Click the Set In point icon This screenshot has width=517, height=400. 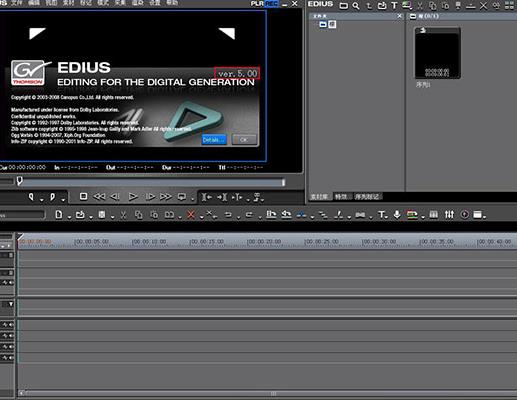(31, 197)
